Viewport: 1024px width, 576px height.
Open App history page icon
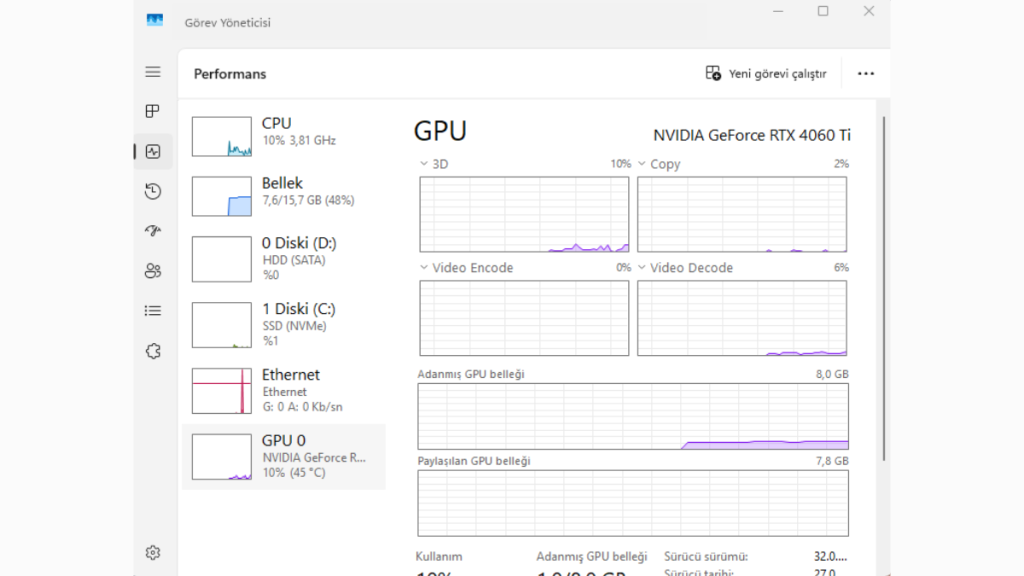[x=153, y=191]
